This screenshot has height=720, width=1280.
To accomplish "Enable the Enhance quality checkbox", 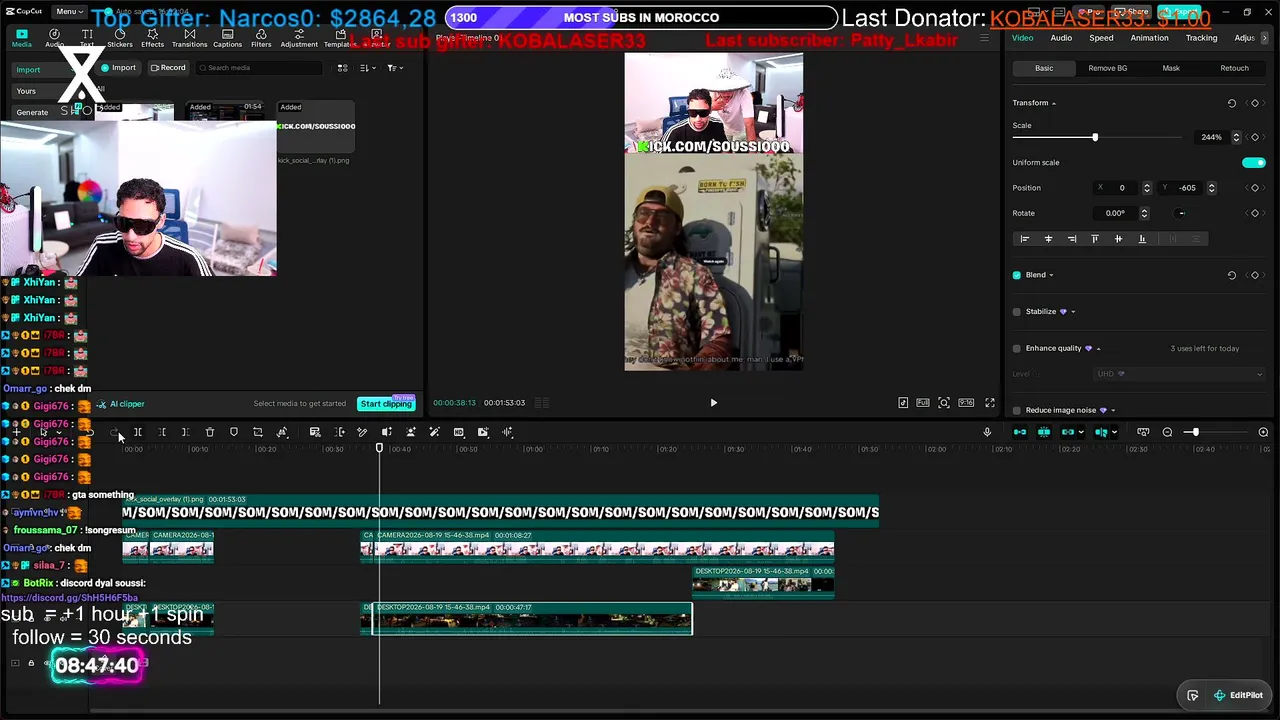I will pos(1017,348).
